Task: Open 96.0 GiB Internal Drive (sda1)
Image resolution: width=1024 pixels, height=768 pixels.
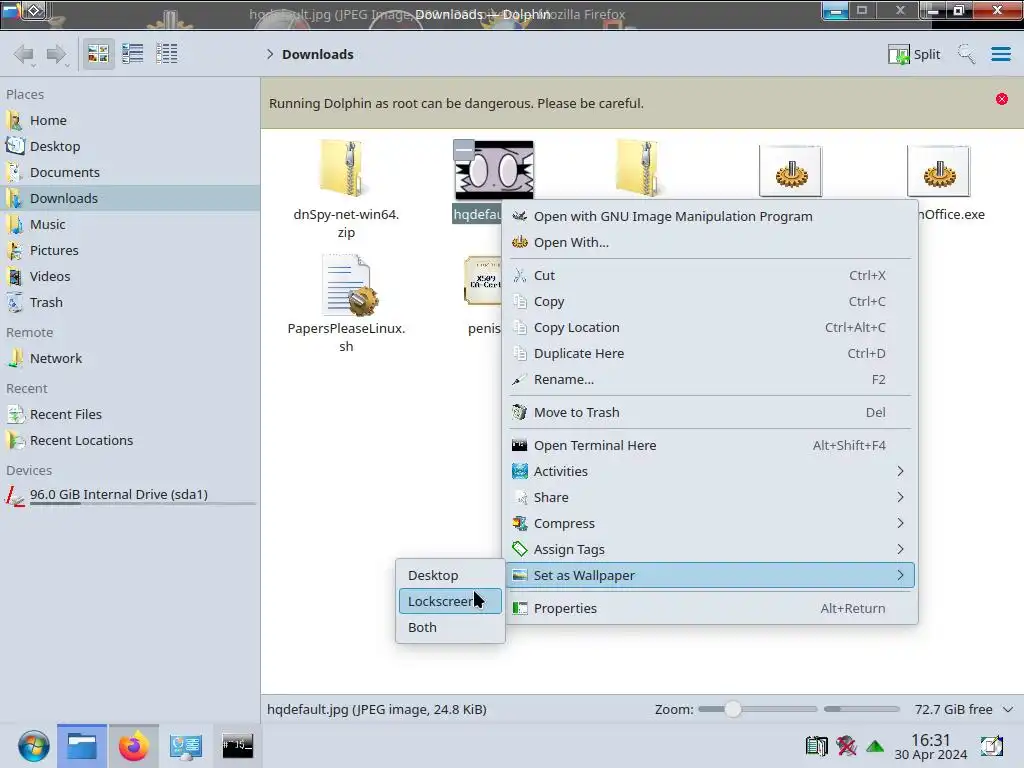Action: click(130, 495)
